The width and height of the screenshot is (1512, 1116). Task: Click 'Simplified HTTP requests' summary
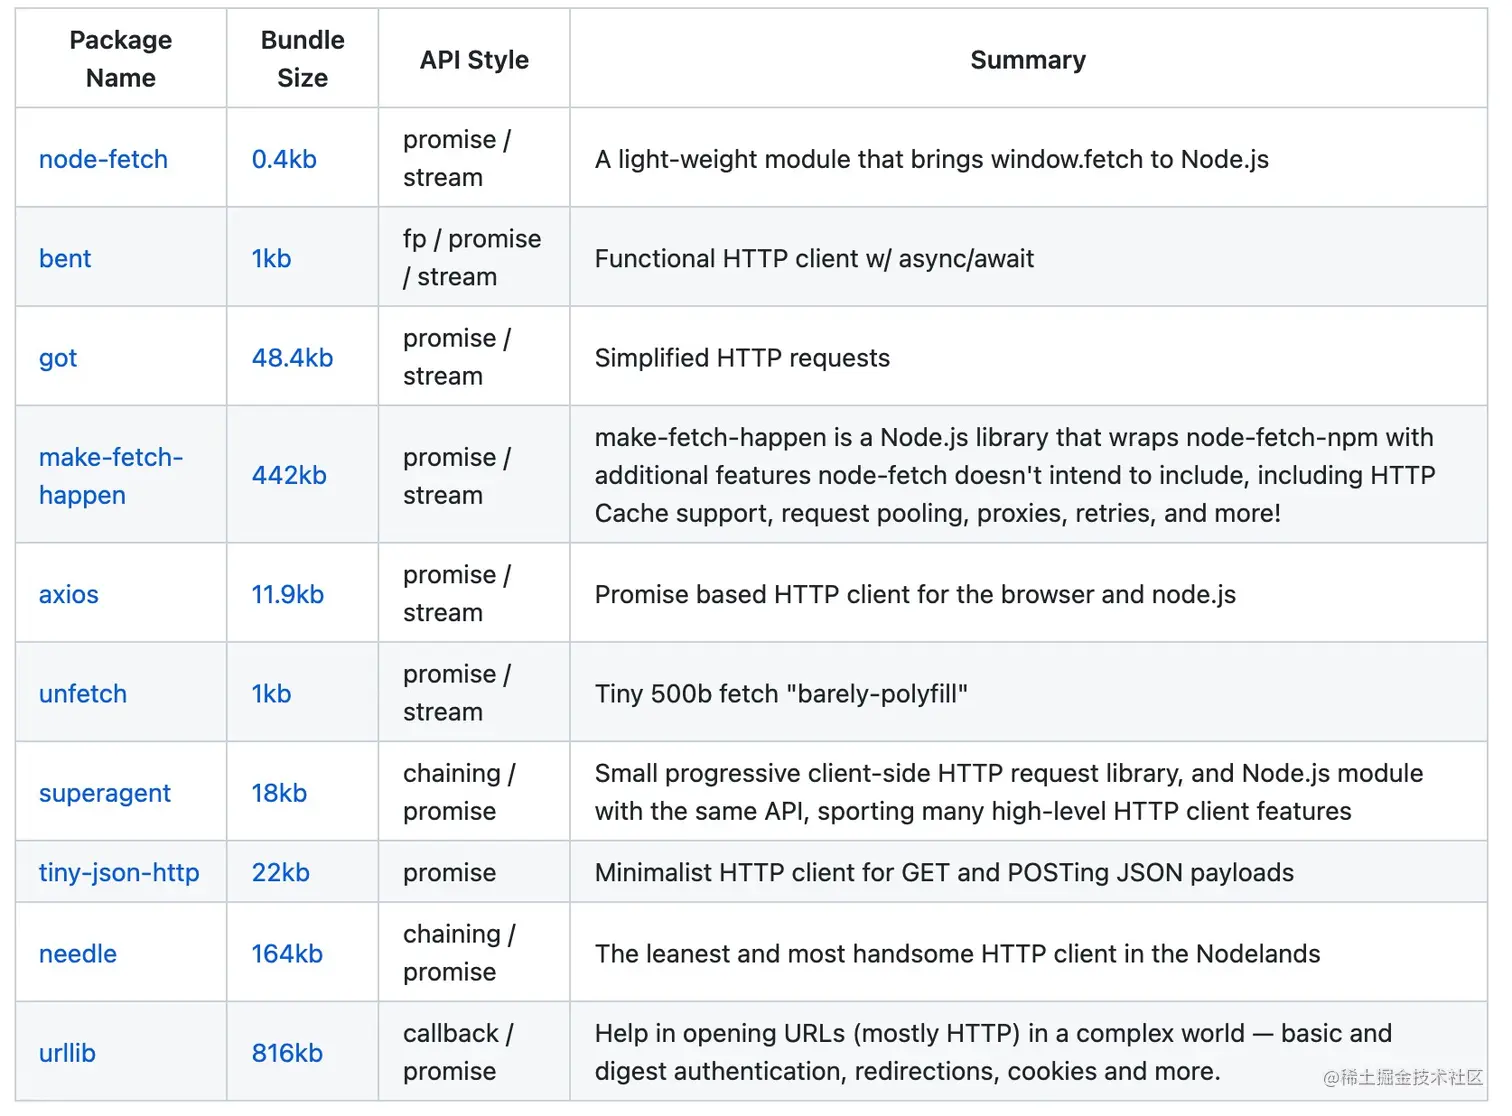pos(742,357)
